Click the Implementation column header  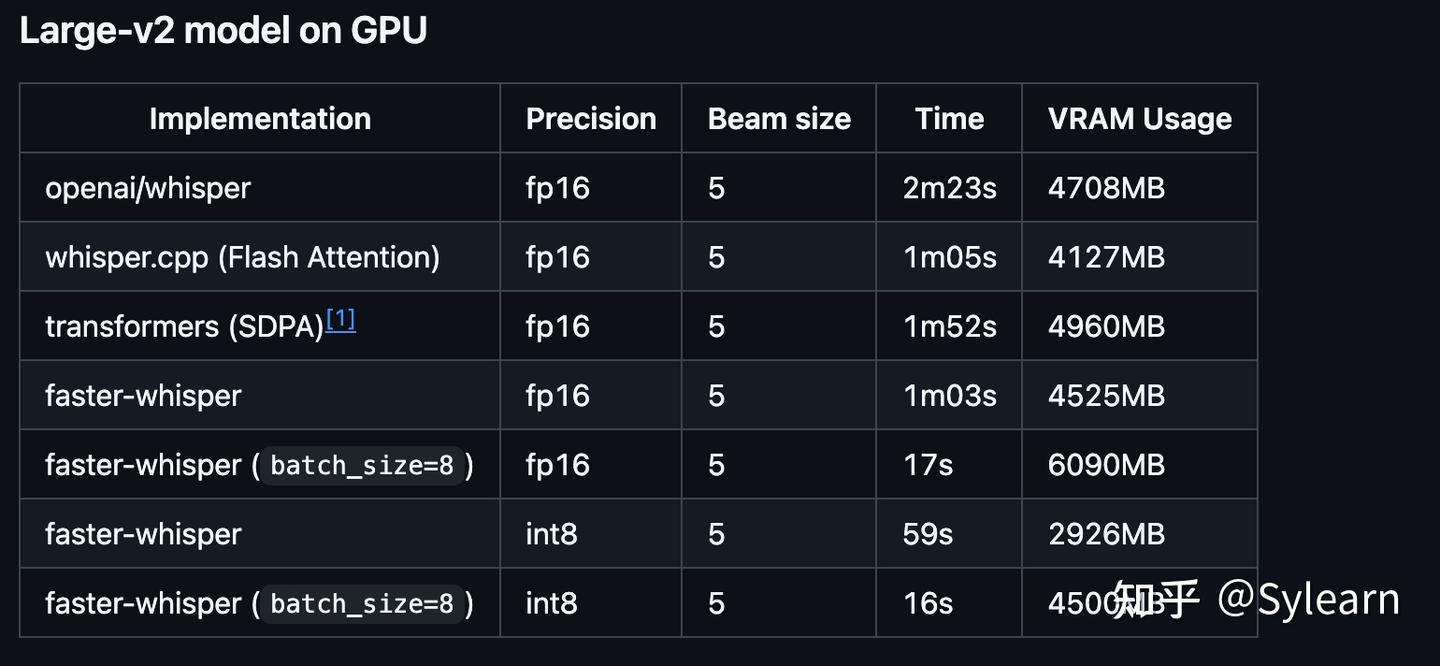tap(260, 119)
